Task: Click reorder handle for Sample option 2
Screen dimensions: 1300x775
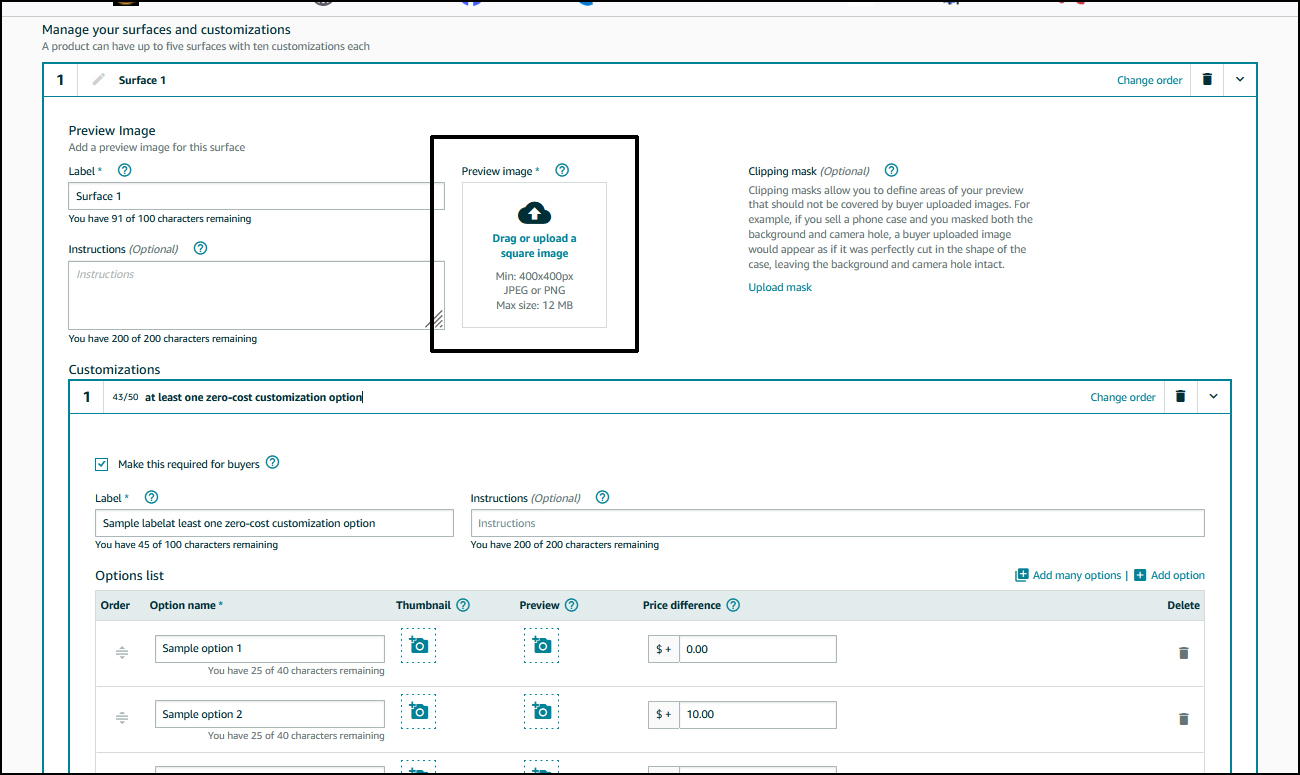Action: tap(121, 718)
